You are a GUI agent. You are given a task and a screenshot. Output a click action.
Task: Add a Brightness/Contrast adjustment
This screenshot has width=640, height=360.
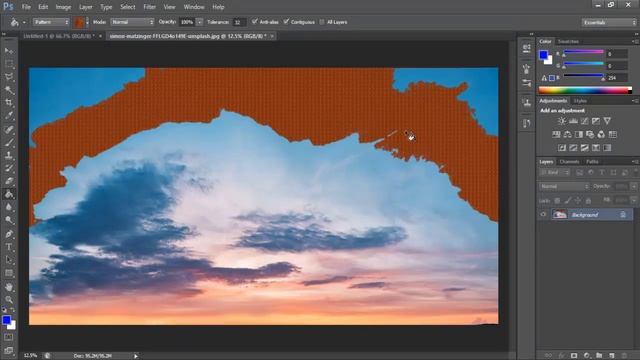562,121
